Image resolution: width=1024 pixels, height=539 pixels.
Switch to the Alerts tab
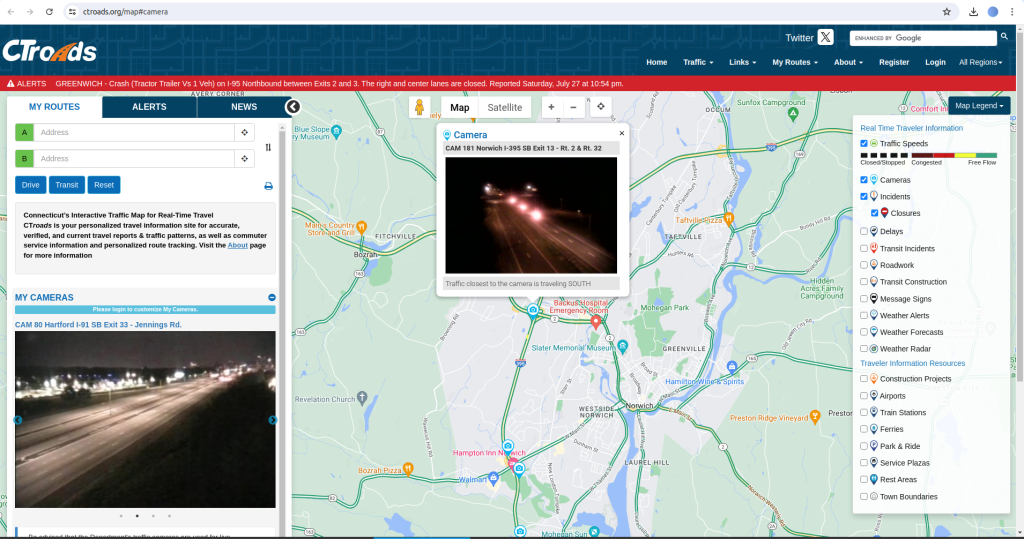coord(149,107)
